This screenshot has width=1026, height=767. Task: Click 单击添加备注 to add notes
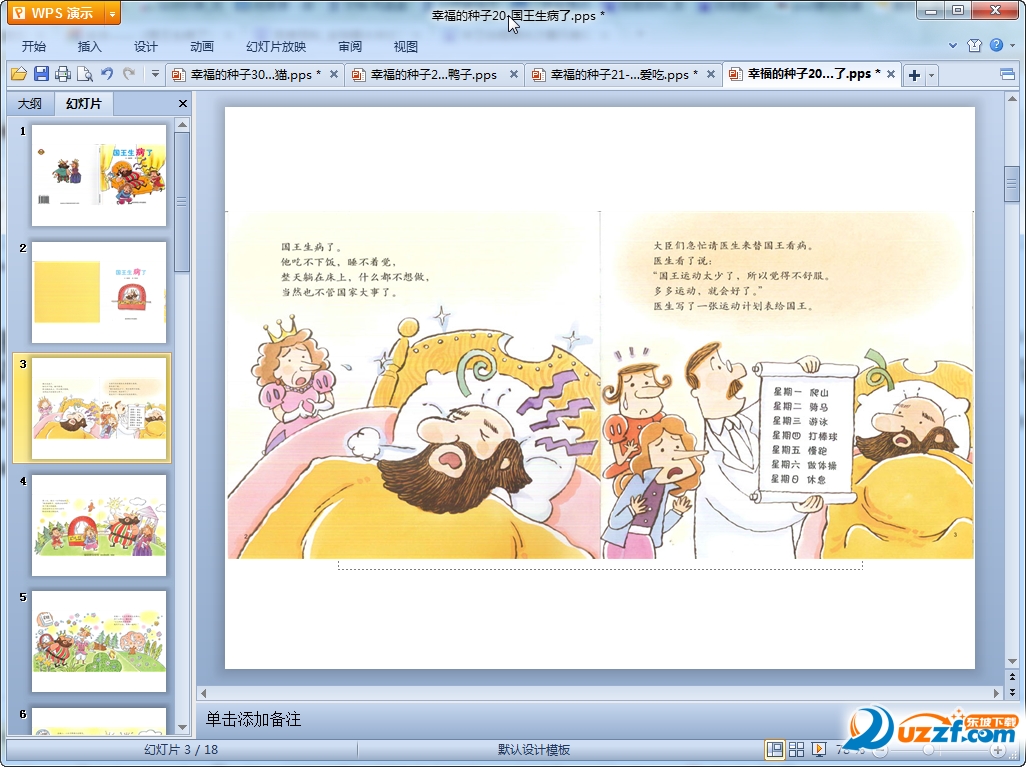(253, 719)
